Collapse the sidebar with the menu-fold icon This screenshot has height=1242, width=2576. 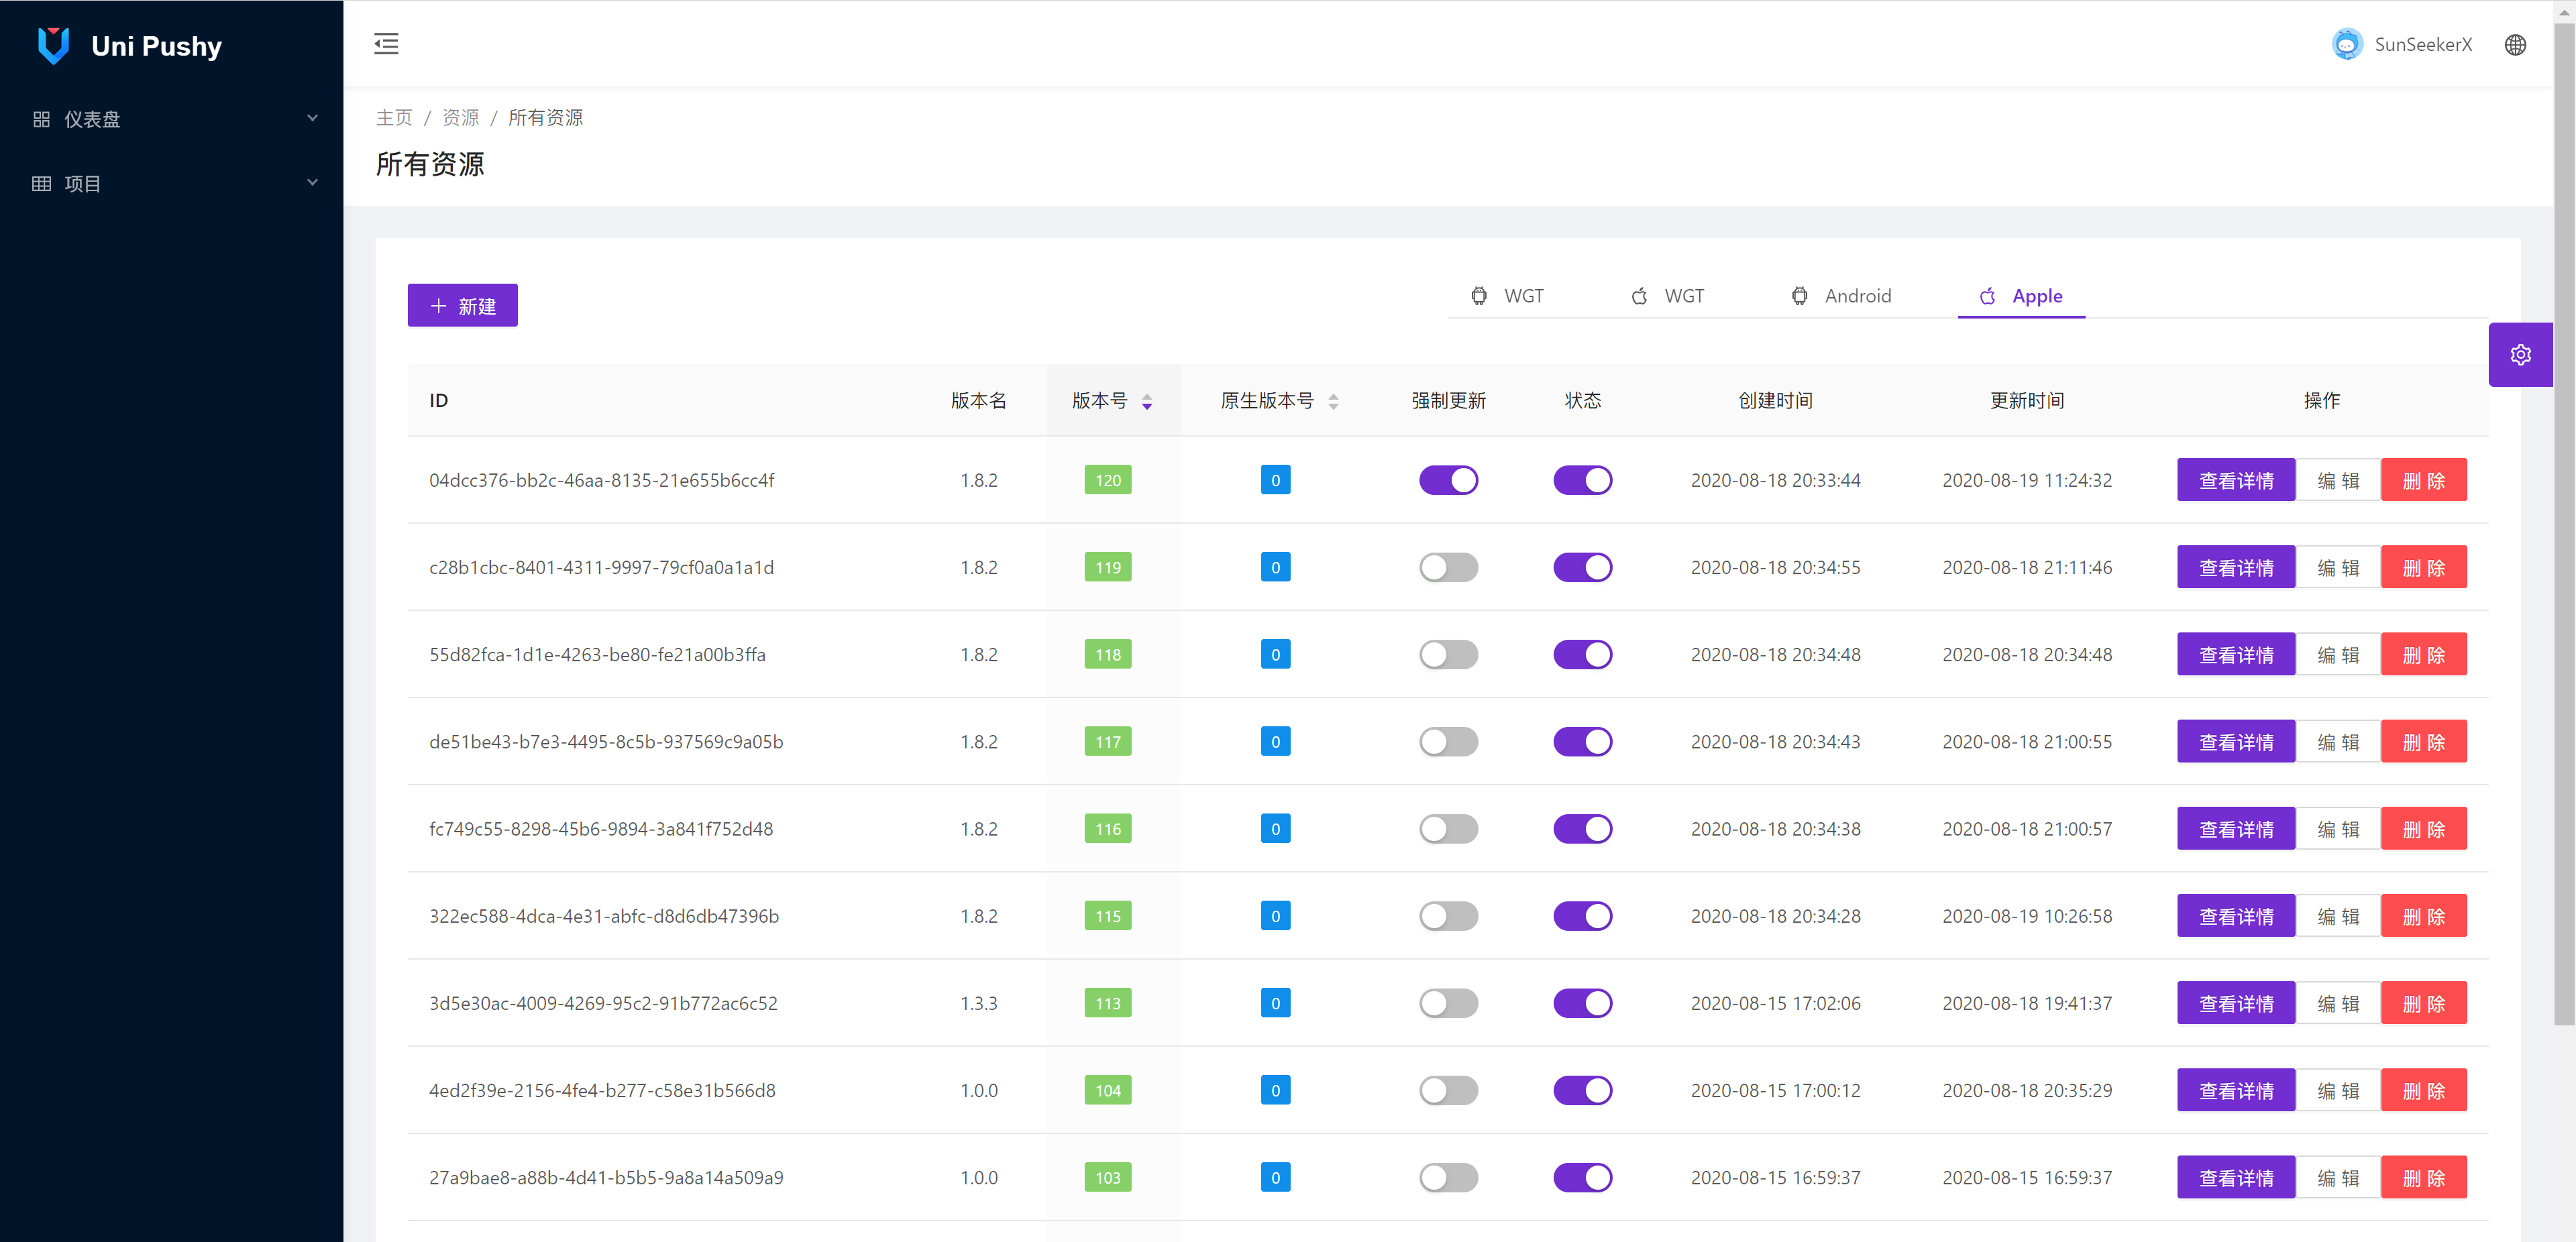point(386,44)
